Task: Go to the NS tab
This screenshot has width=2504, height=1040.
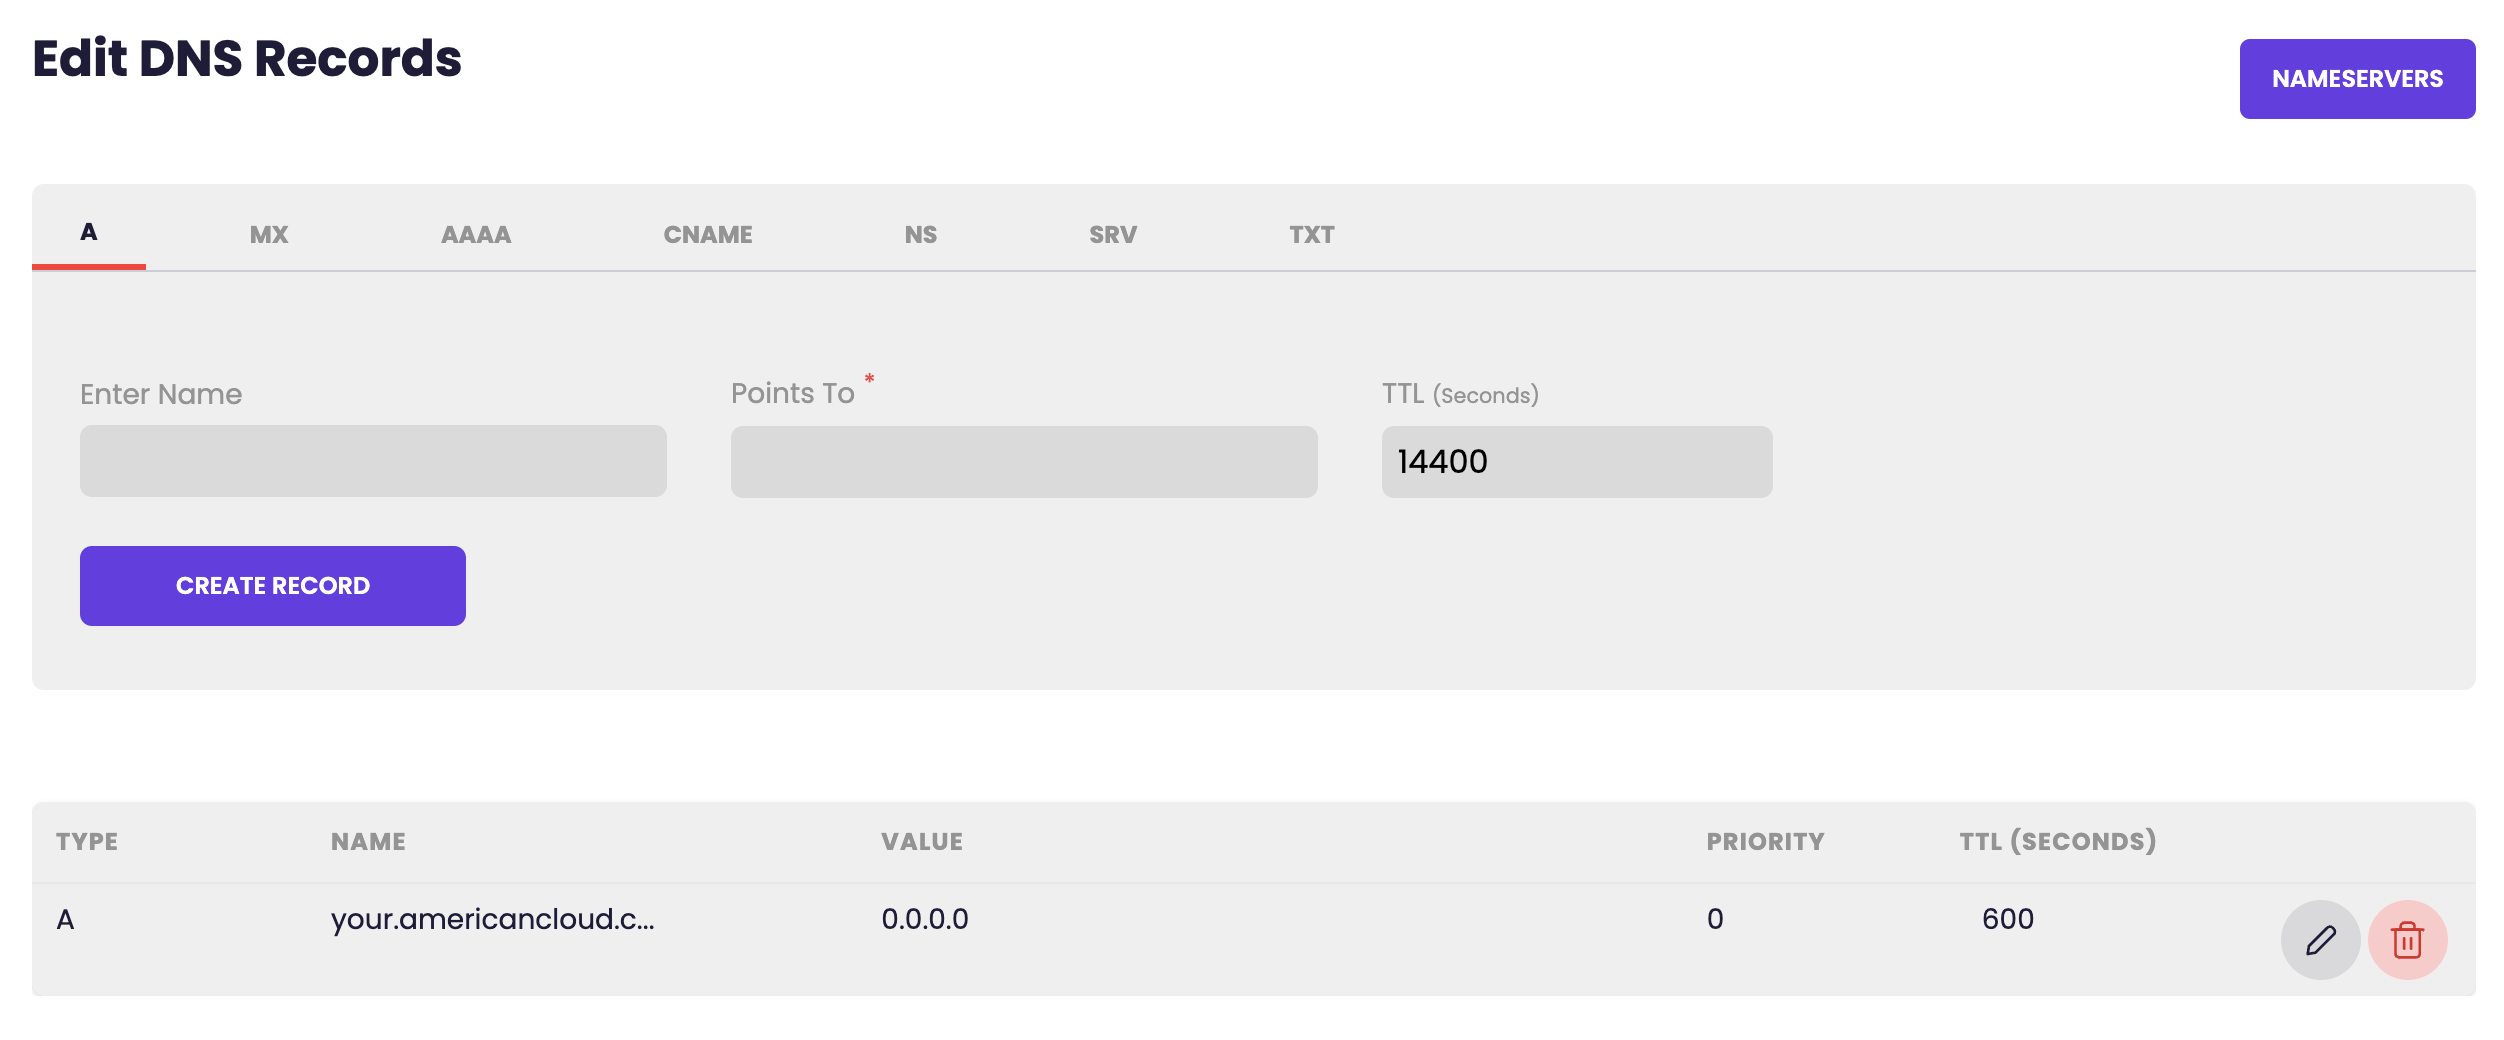Action: pyautogui.click(x=921, y=235)
